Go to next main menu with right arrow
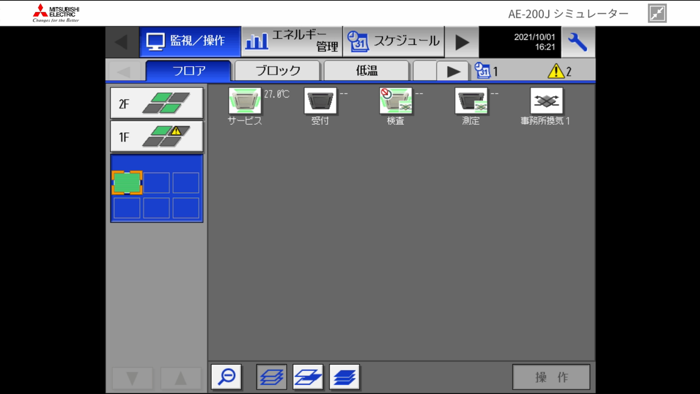 462,42
